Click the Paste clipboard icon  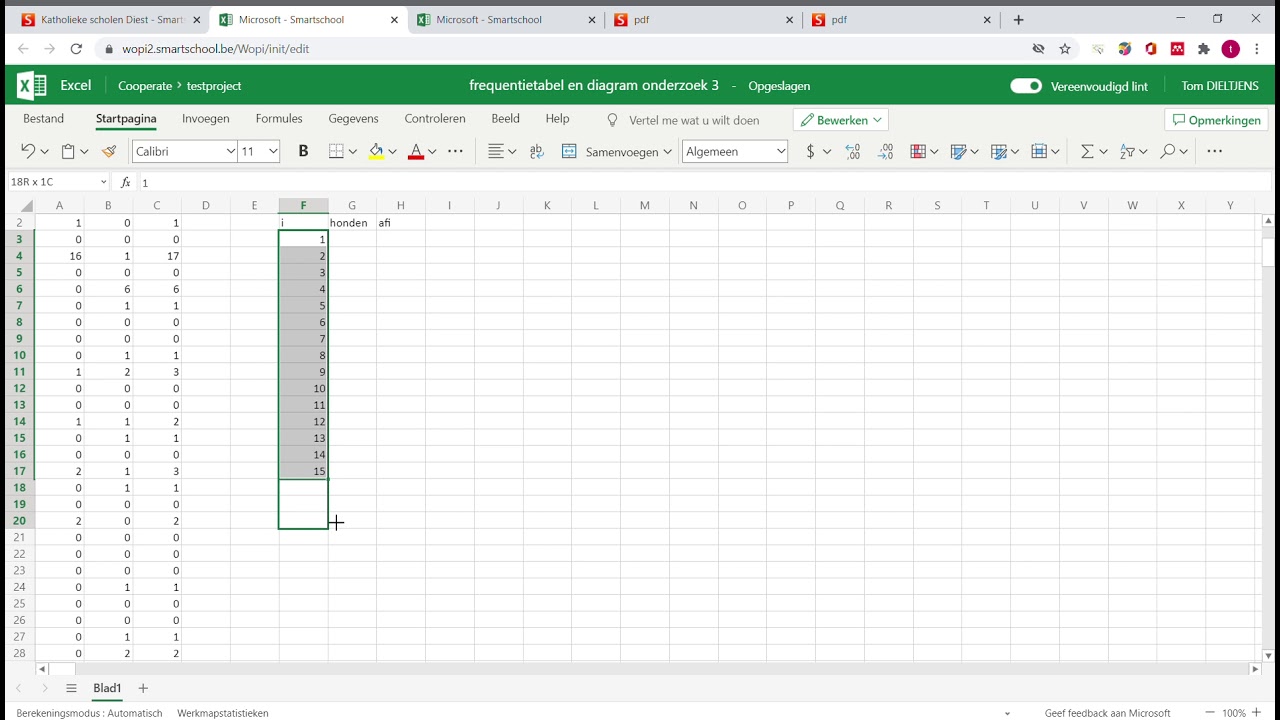pos(68,151)
